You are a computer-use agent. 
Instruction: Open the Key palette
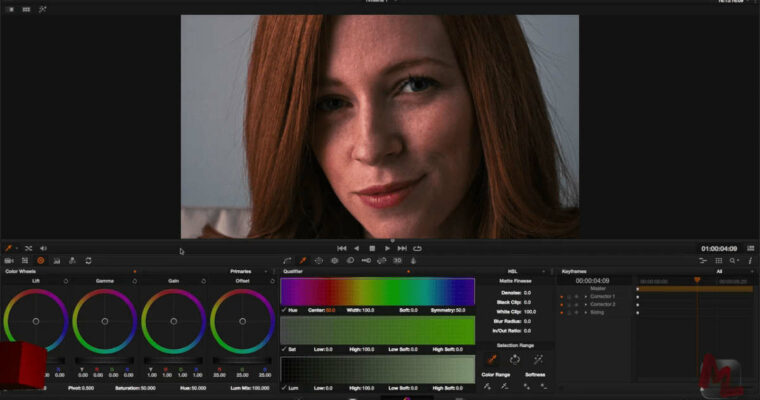point(366,261)
